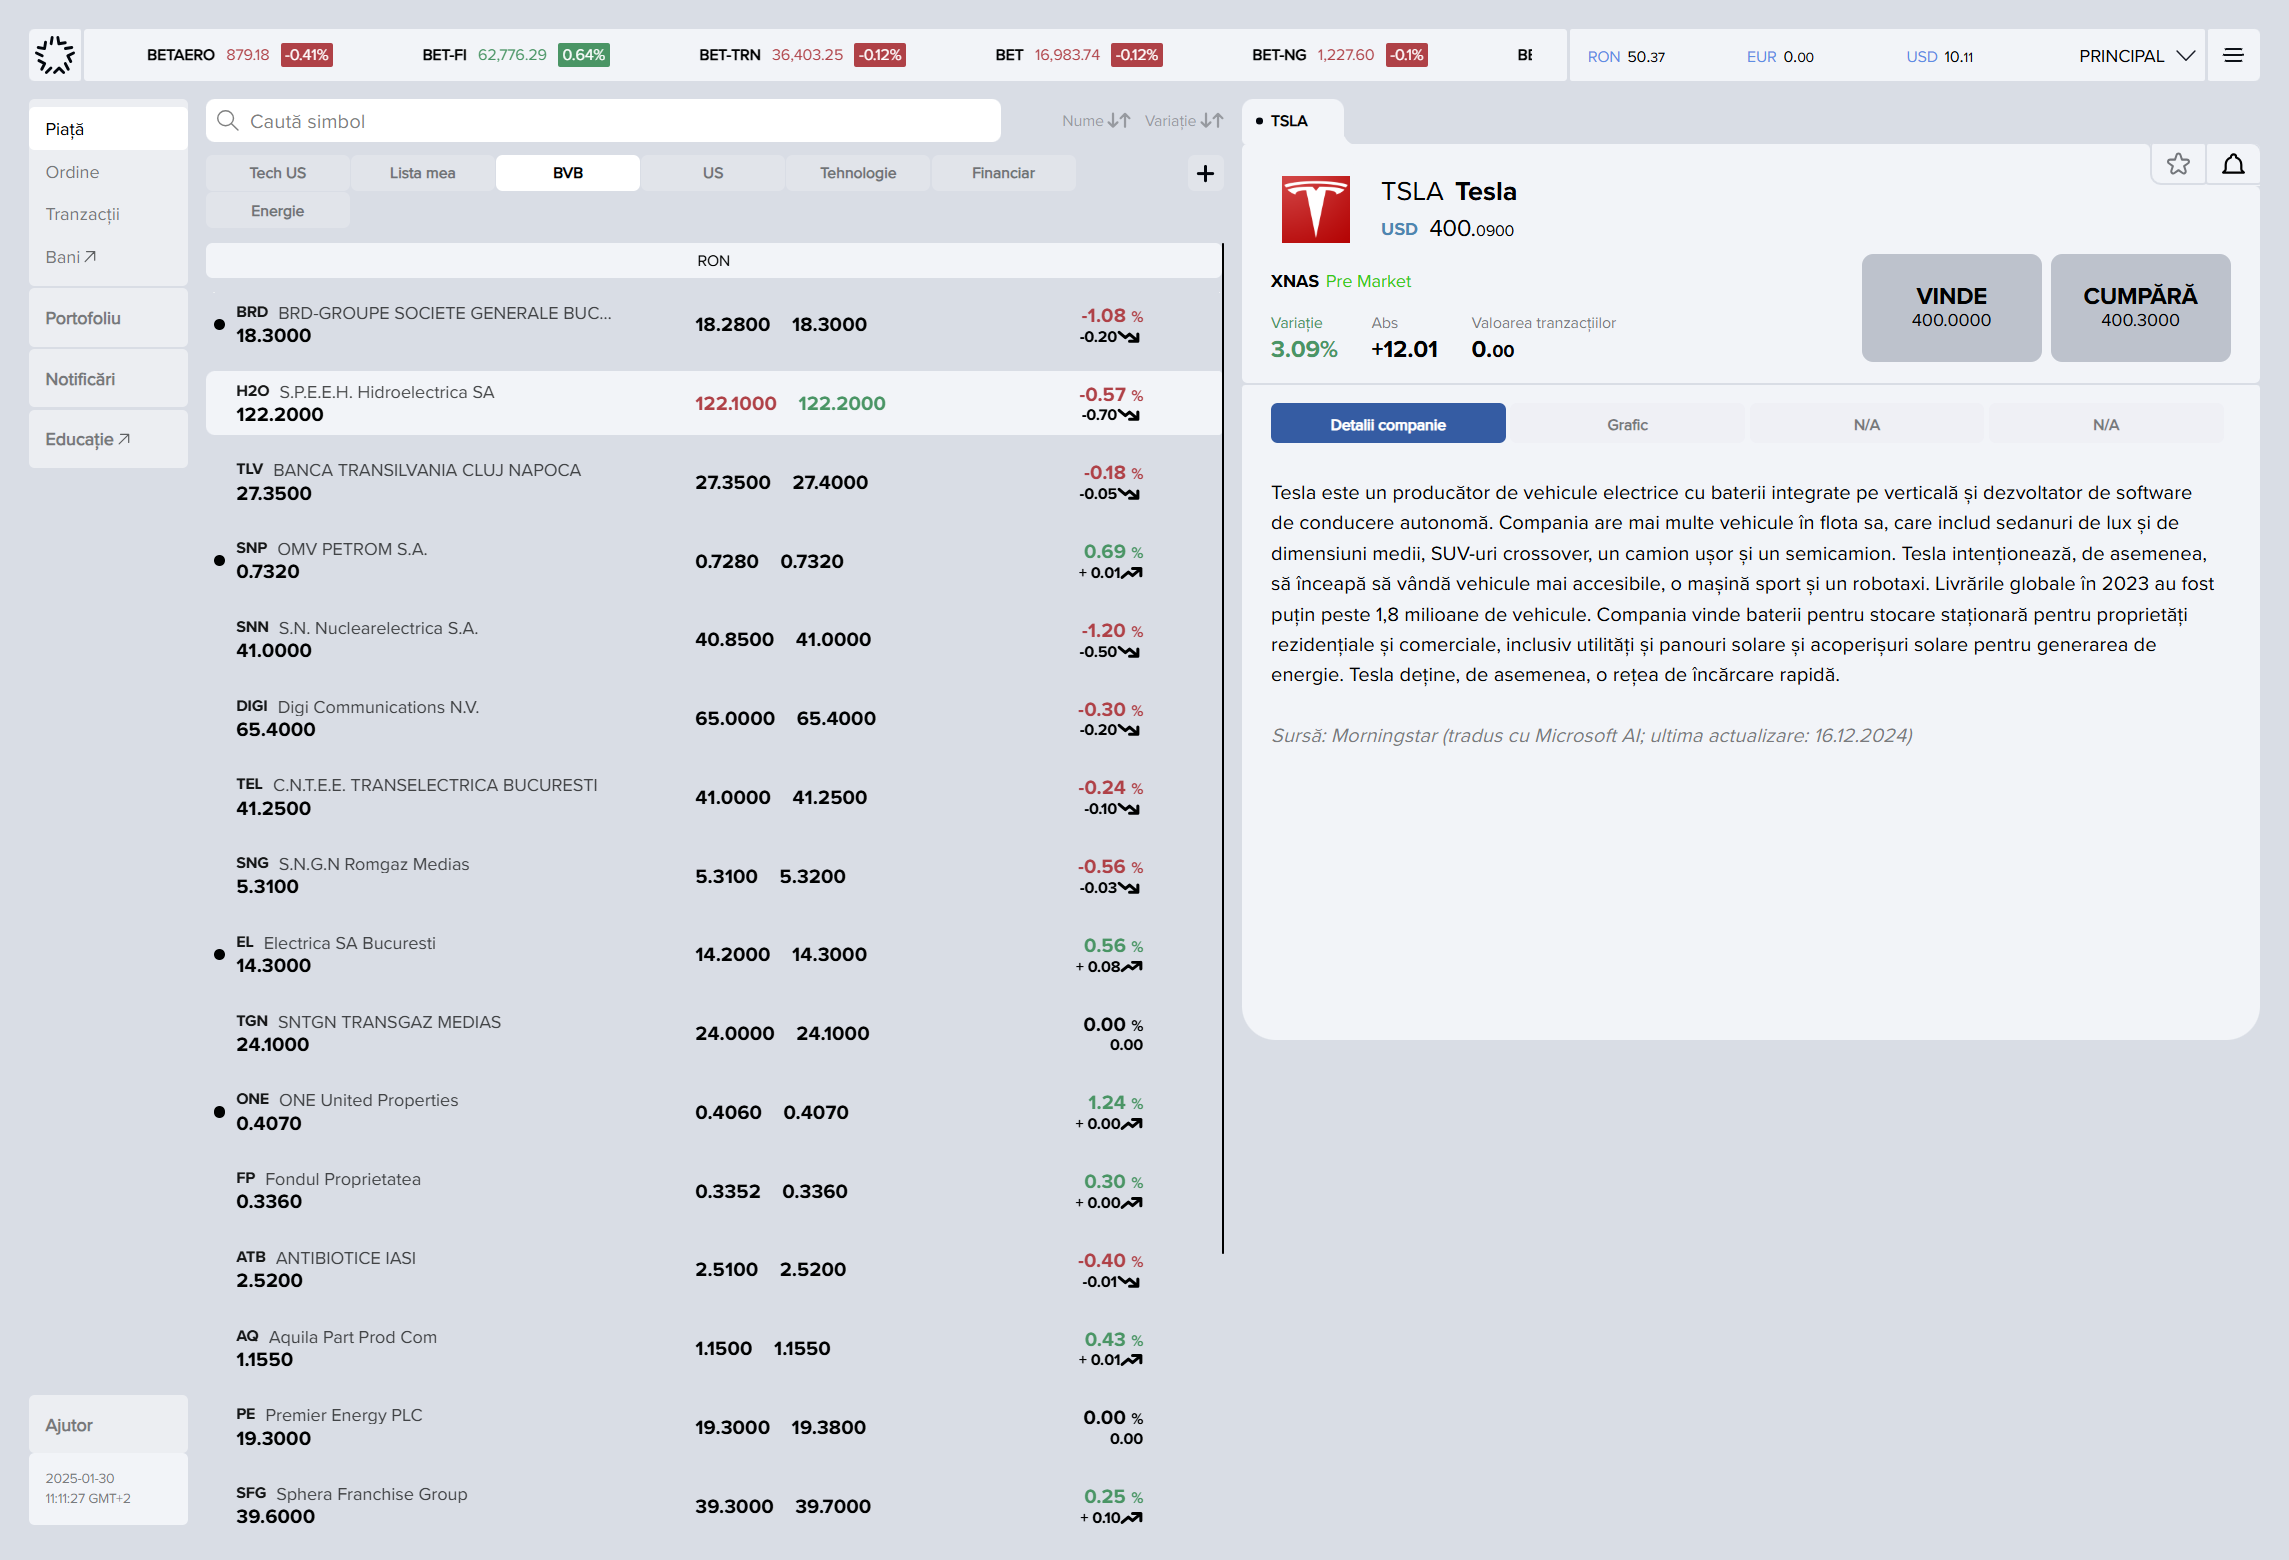Viewport: 2289px width, 1560px height.
Task: Select the TSLA instrument tab
Action: pos(1291,121)
